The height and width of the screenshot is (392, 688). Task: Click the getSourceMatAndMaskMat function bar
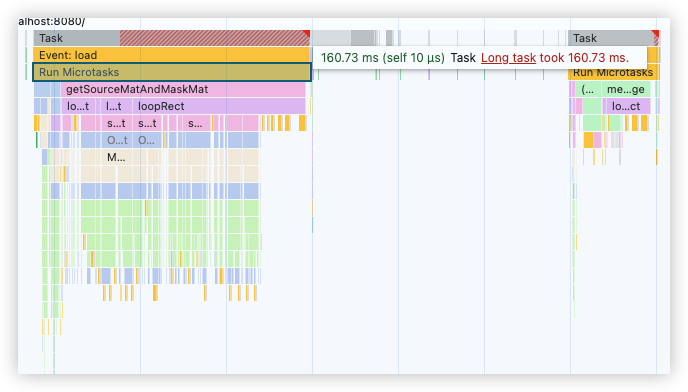183,90
